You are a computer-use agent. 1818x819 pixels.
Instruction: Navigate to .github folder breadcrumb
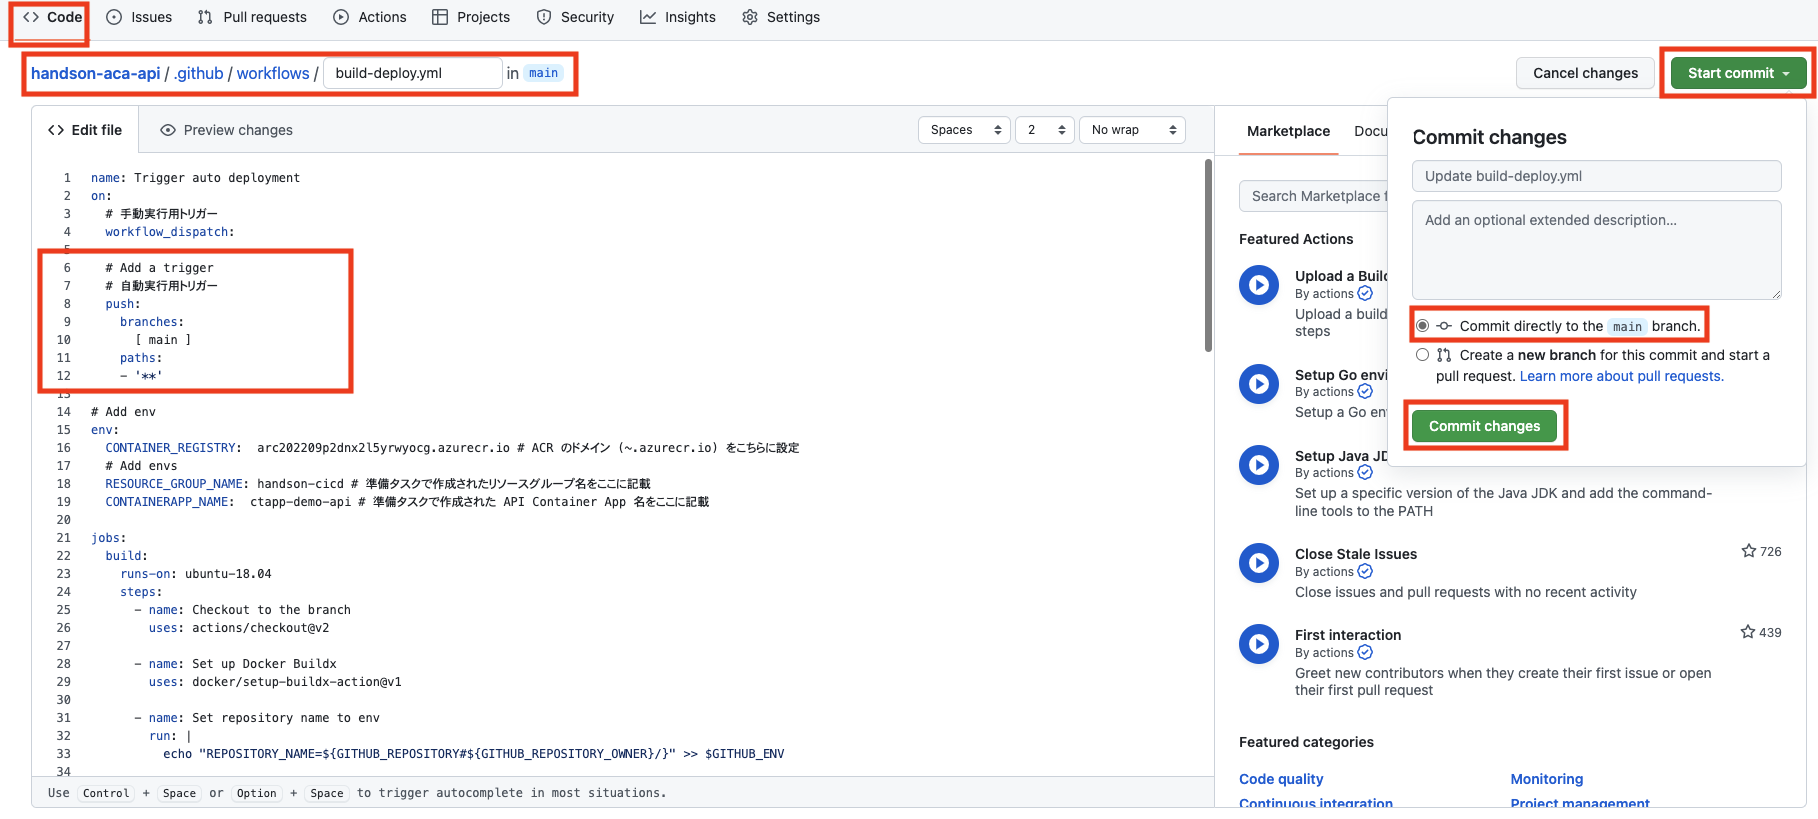(199, 73)
